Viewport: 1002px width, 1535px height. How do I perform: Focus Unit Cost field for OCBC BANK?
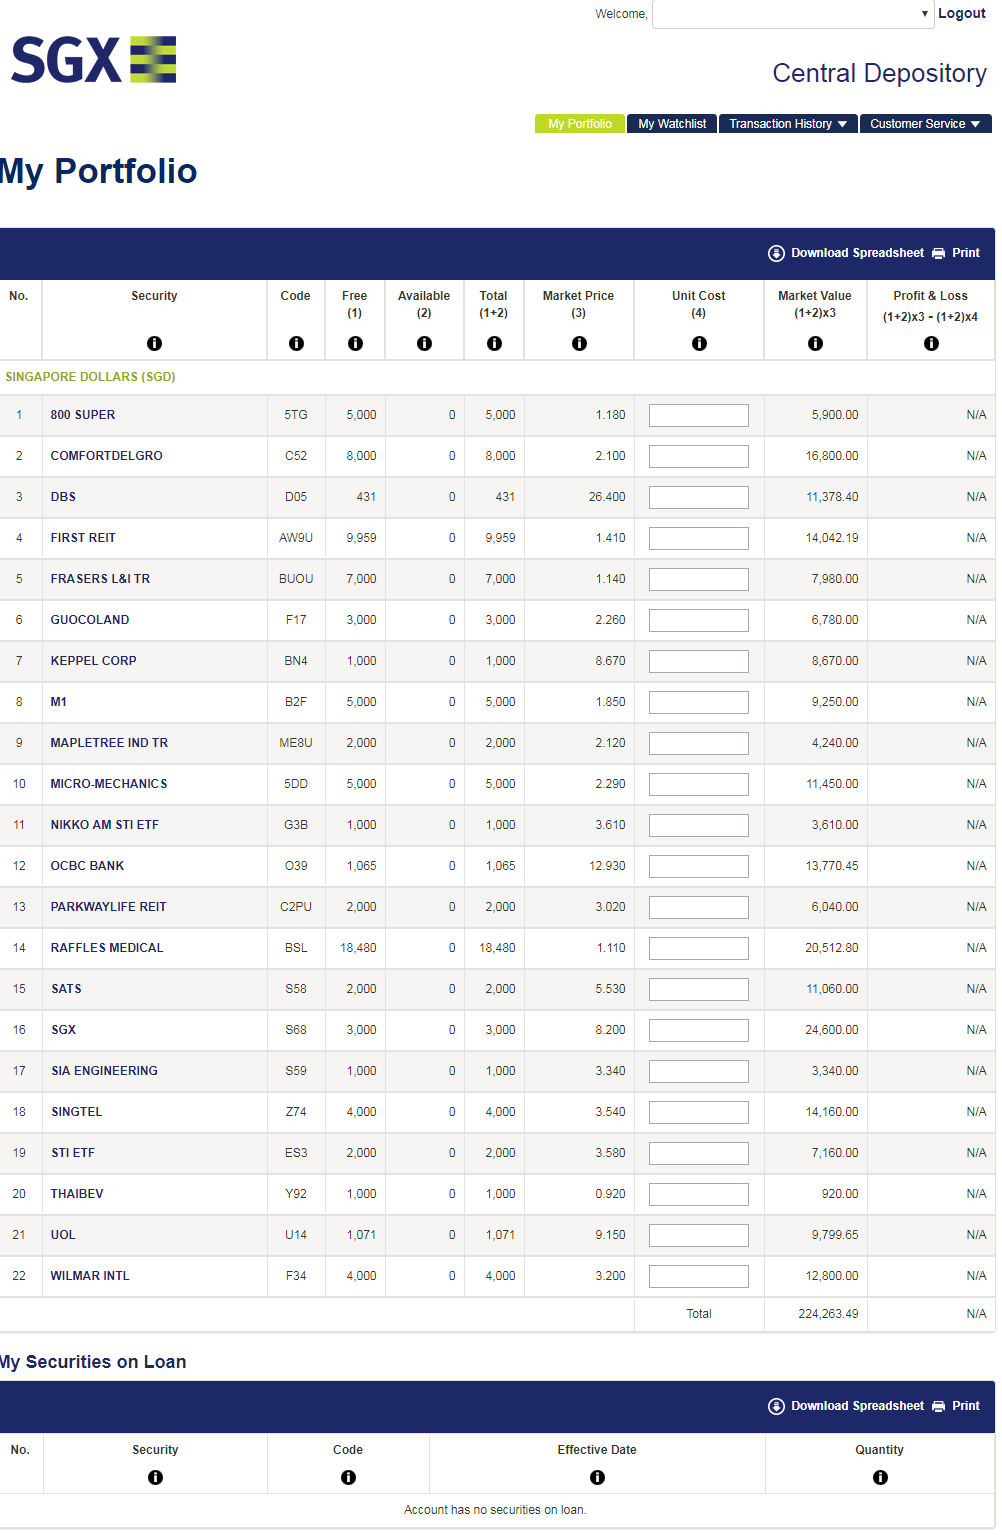tap(699, 866)
